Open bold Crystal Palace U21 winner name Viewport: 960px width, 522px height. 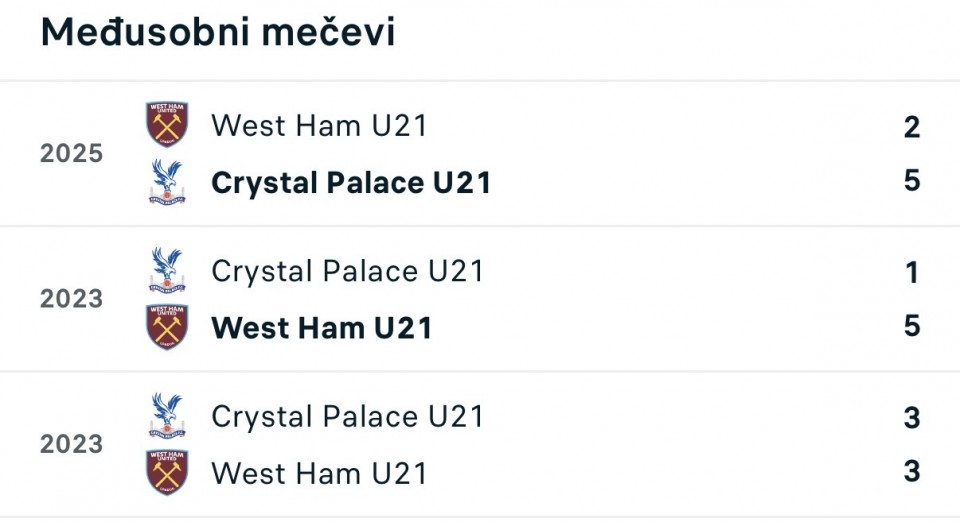(x=351, y=183)
